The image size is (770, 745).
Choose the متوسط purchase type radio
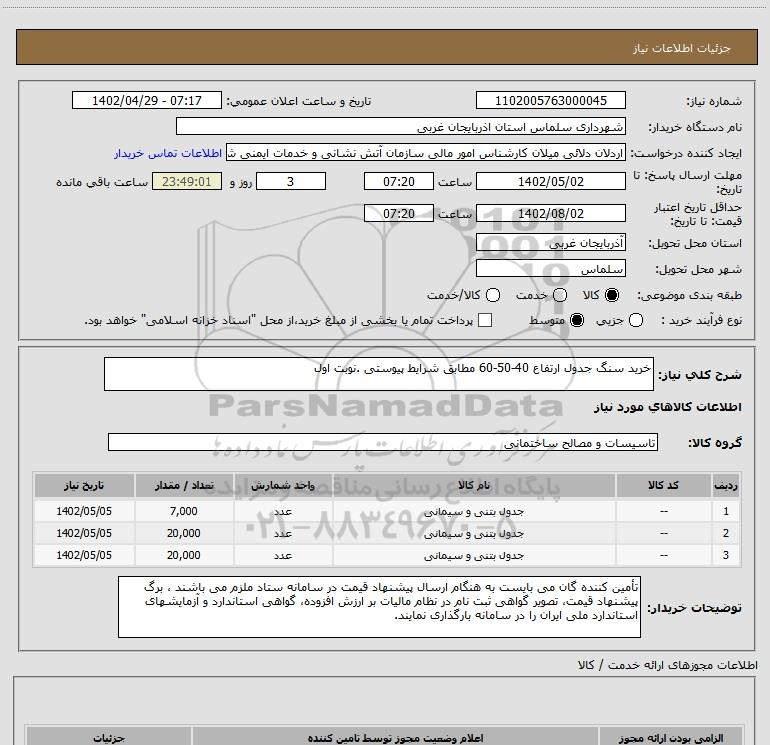[577, 320]
